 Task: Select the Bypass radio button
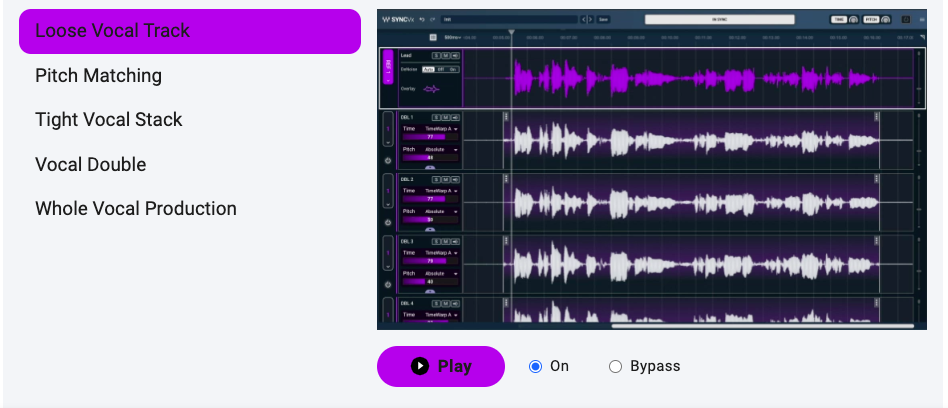coord(616,366)
